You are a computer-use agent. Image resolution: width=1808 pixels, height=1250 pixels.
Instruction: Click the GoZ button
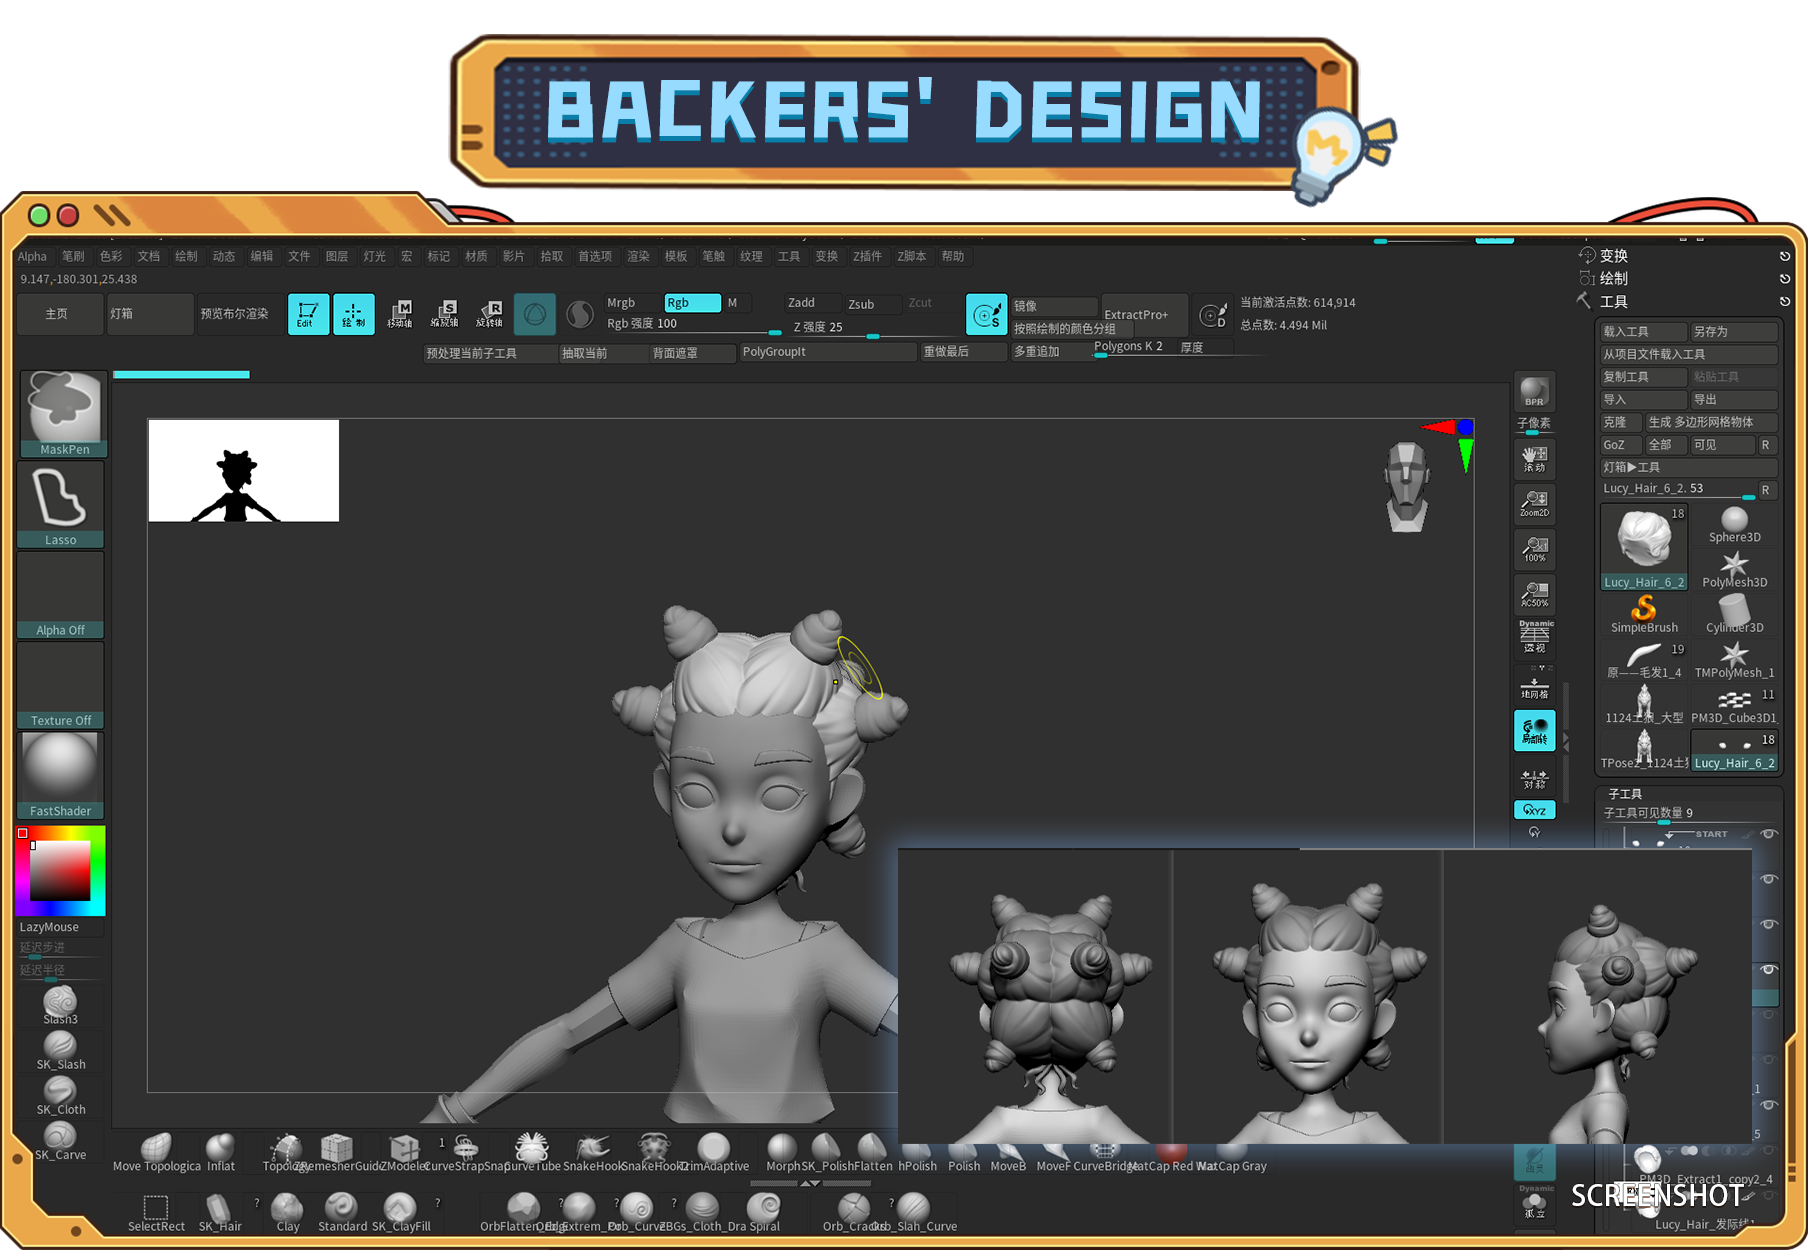(x=1620, y=445)
